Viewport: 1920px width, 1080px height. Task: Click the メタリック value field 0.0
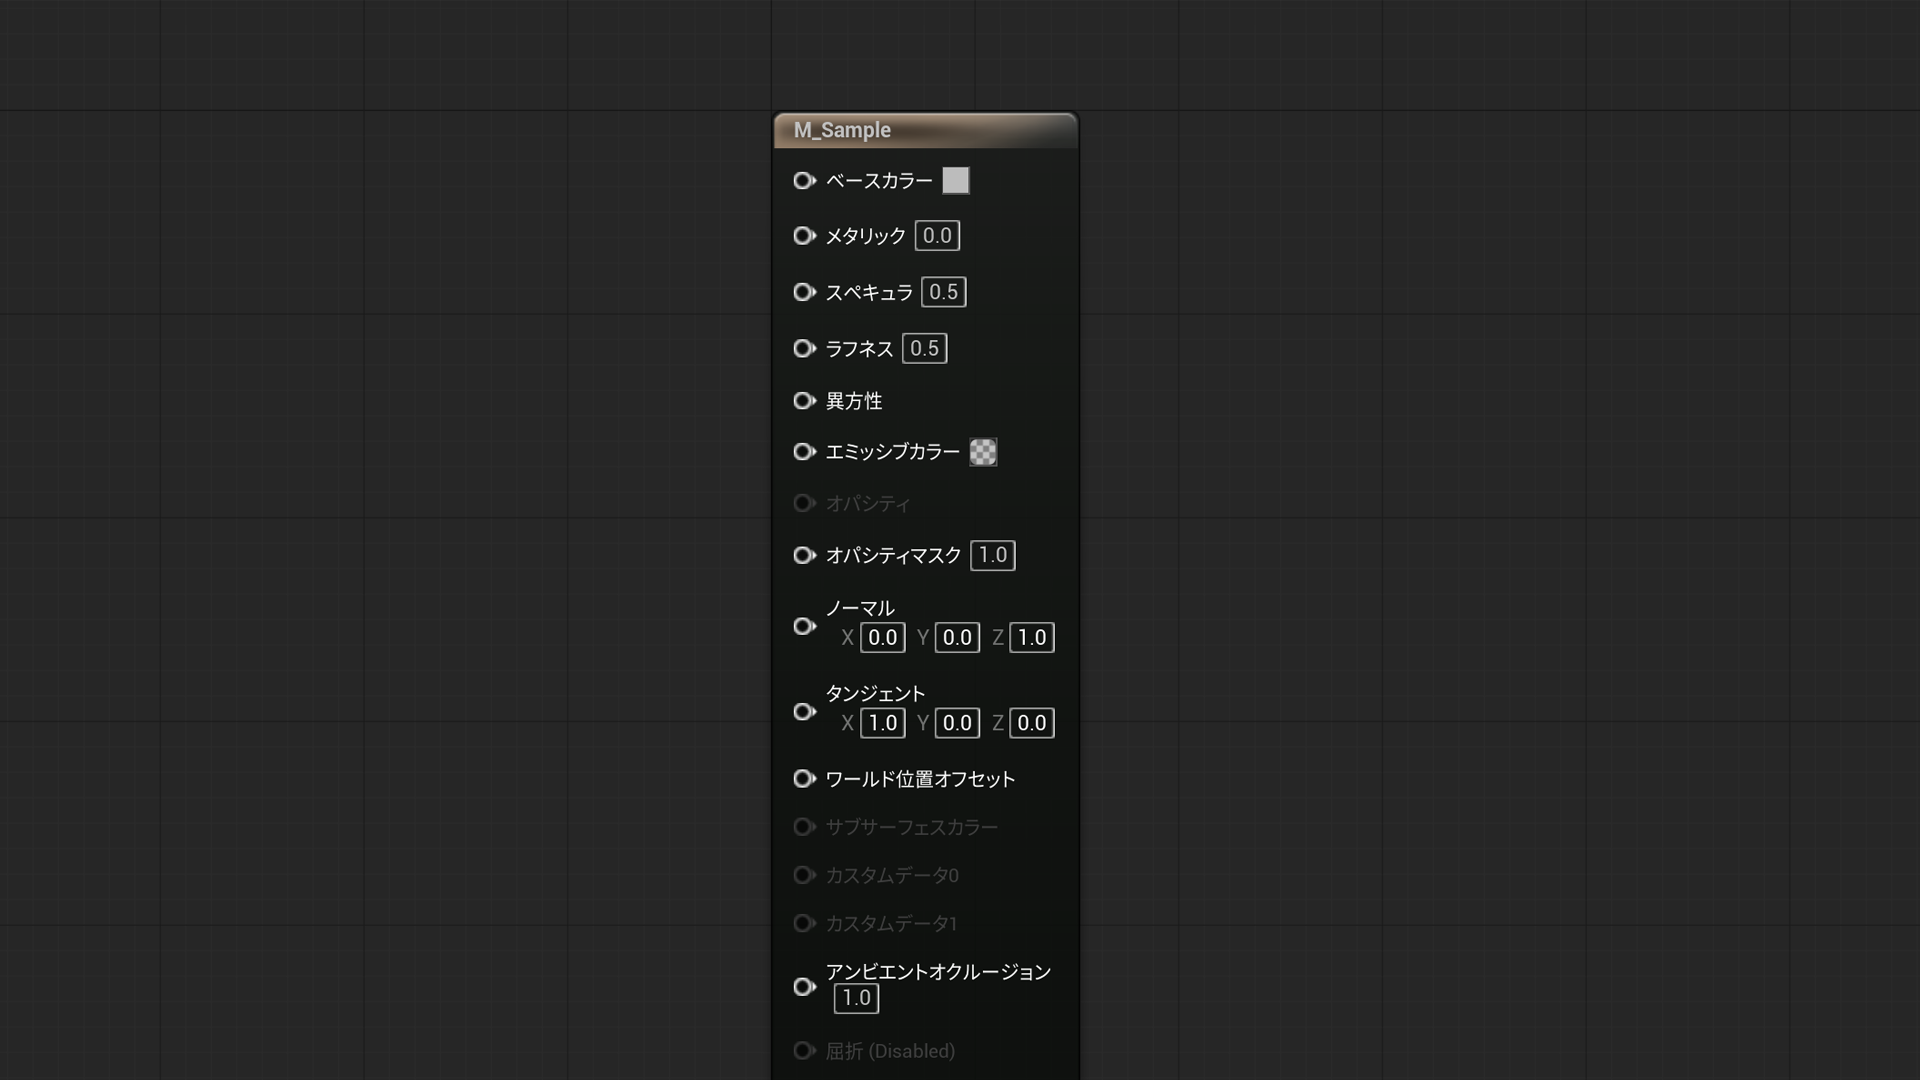click(x=937, y=236)
